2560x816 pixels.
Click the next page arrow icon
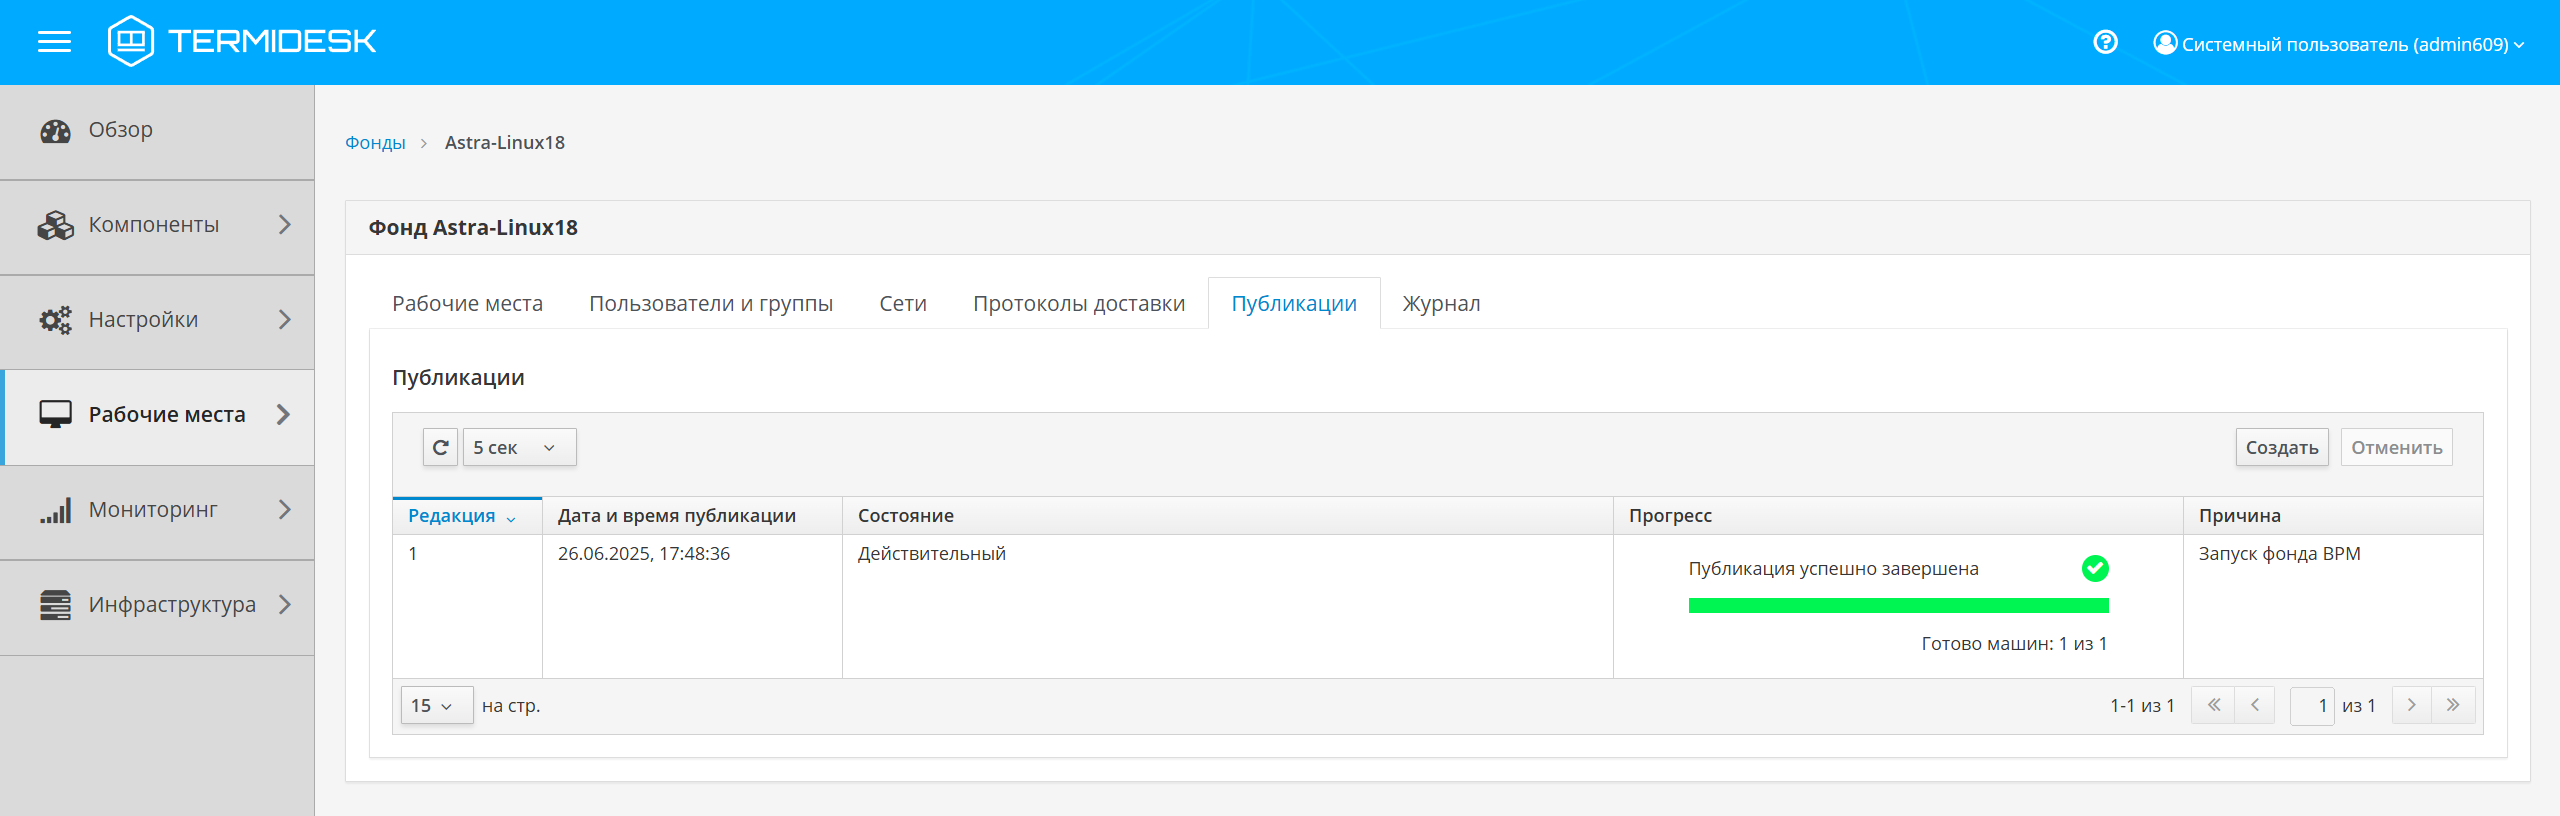click(x=2411, y=705)
